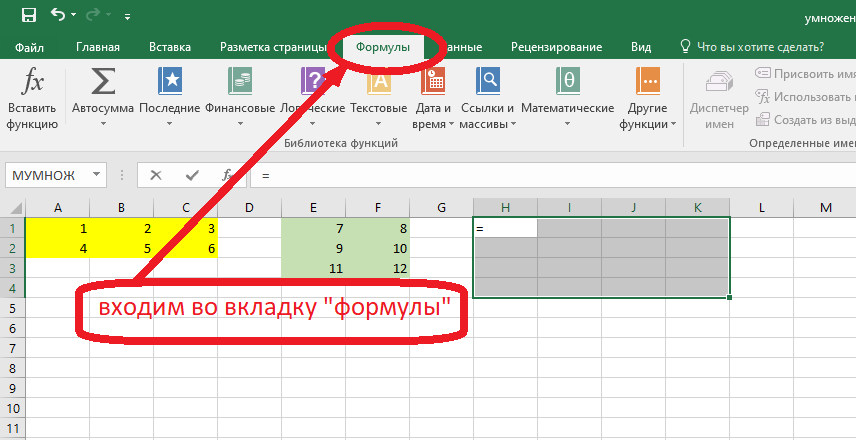Click cell C2 containing 6
This screenshot has height=440, width=856.
[x=186, y=248]
